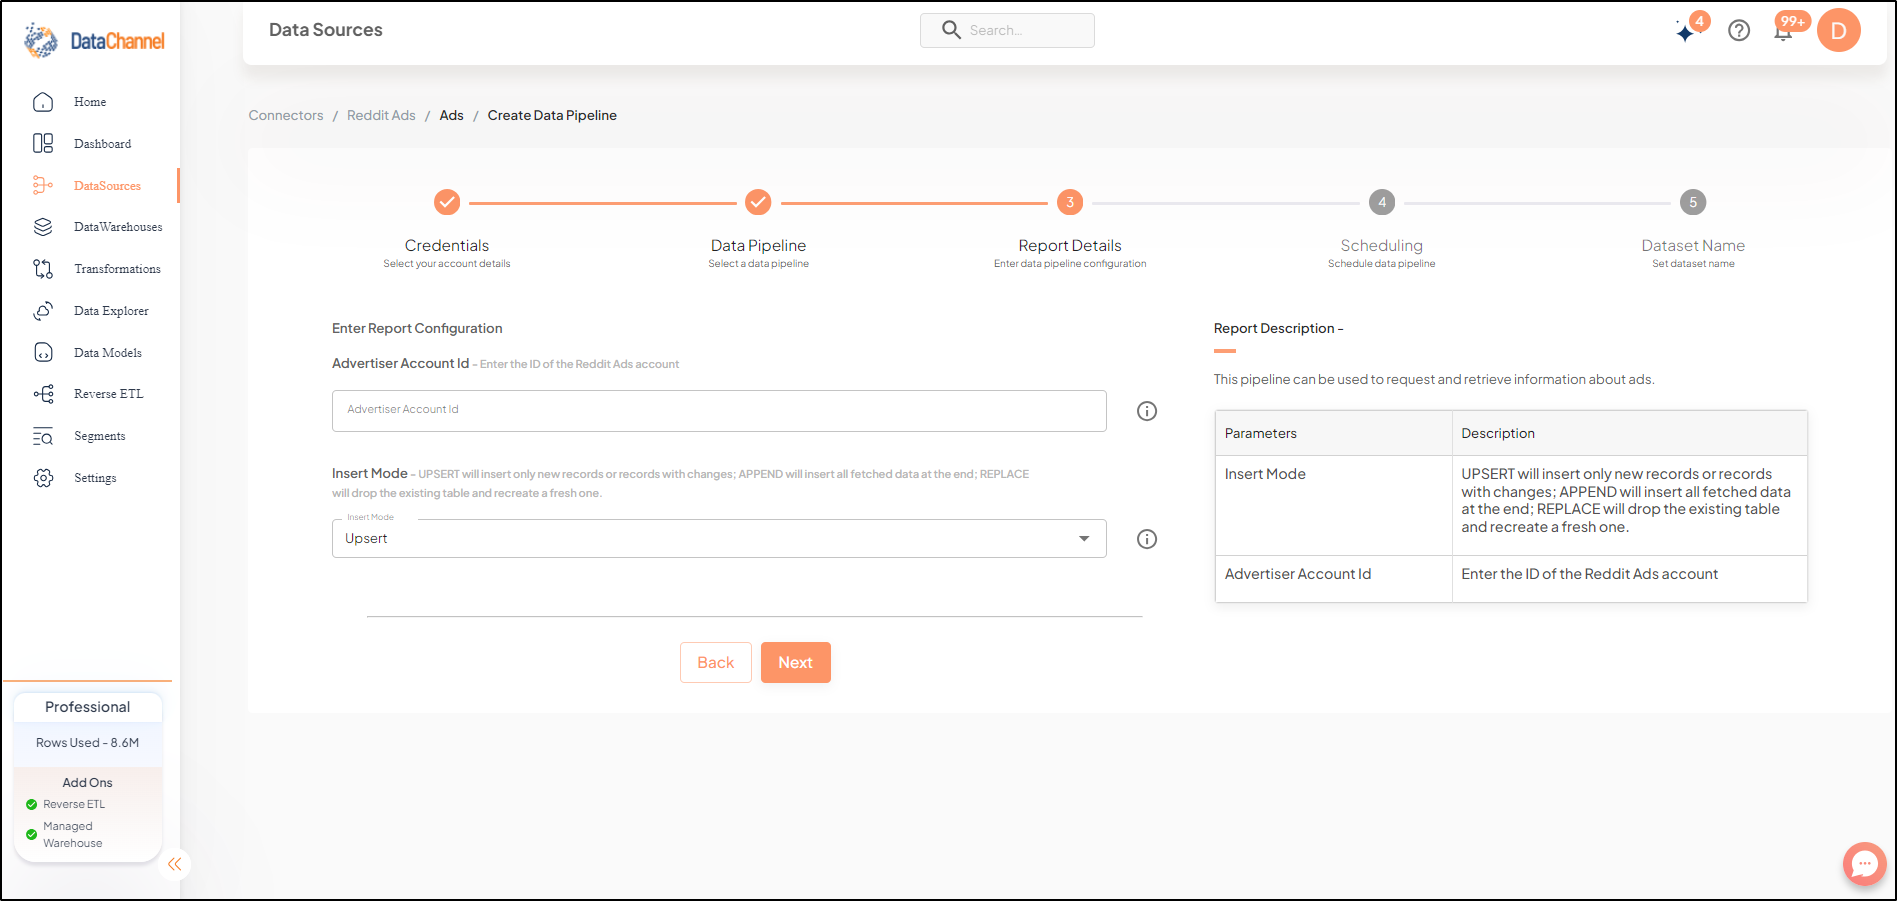Open the Connectors breadcrumb link
Image resolution: width=1897 pixels, height=901 pixels.
click(x=286, y=115)
